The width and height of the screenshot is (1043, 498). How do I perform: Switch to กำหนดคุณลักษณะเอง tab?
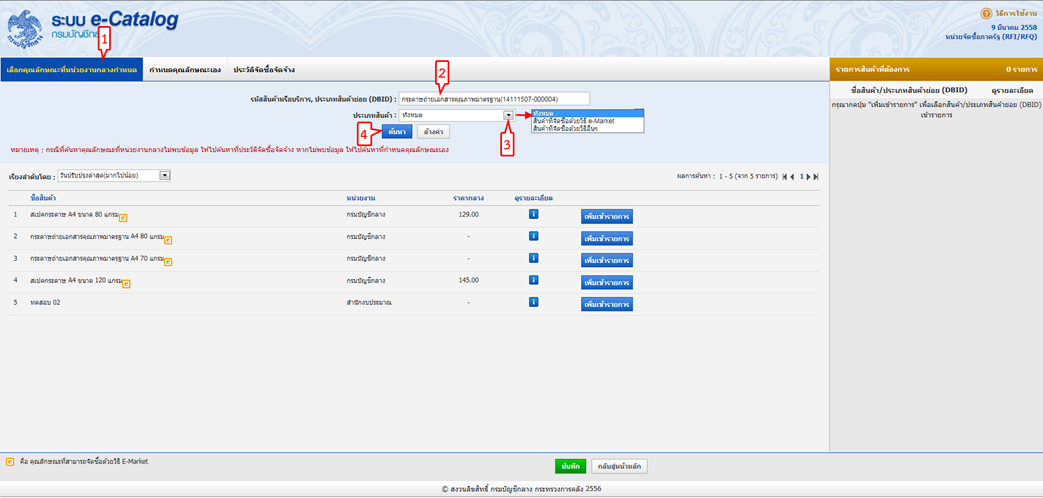coord(184,70)
